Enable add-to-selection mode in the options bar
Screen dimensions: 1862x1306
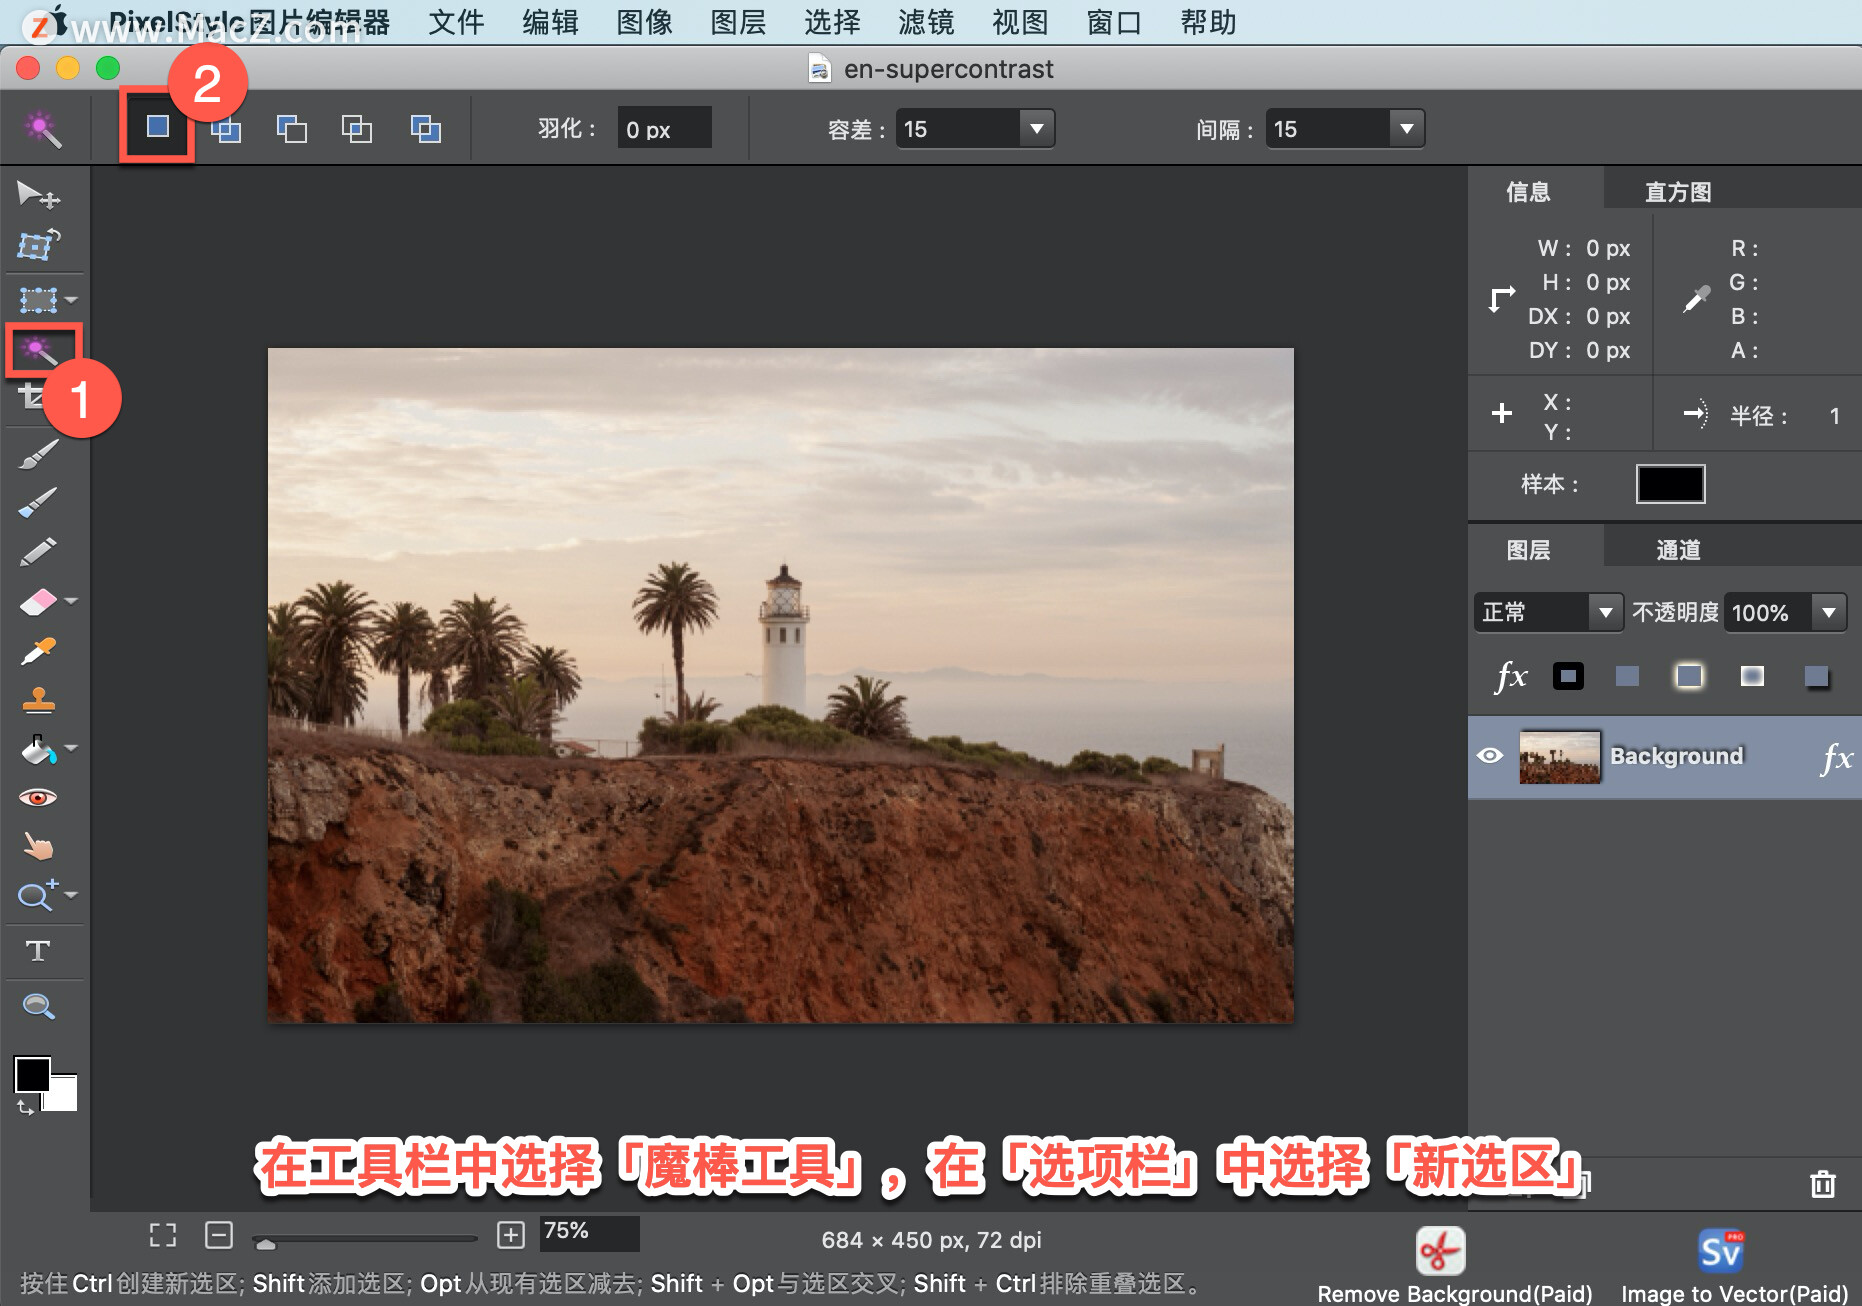pyautogui.click(x=226, y=128)
